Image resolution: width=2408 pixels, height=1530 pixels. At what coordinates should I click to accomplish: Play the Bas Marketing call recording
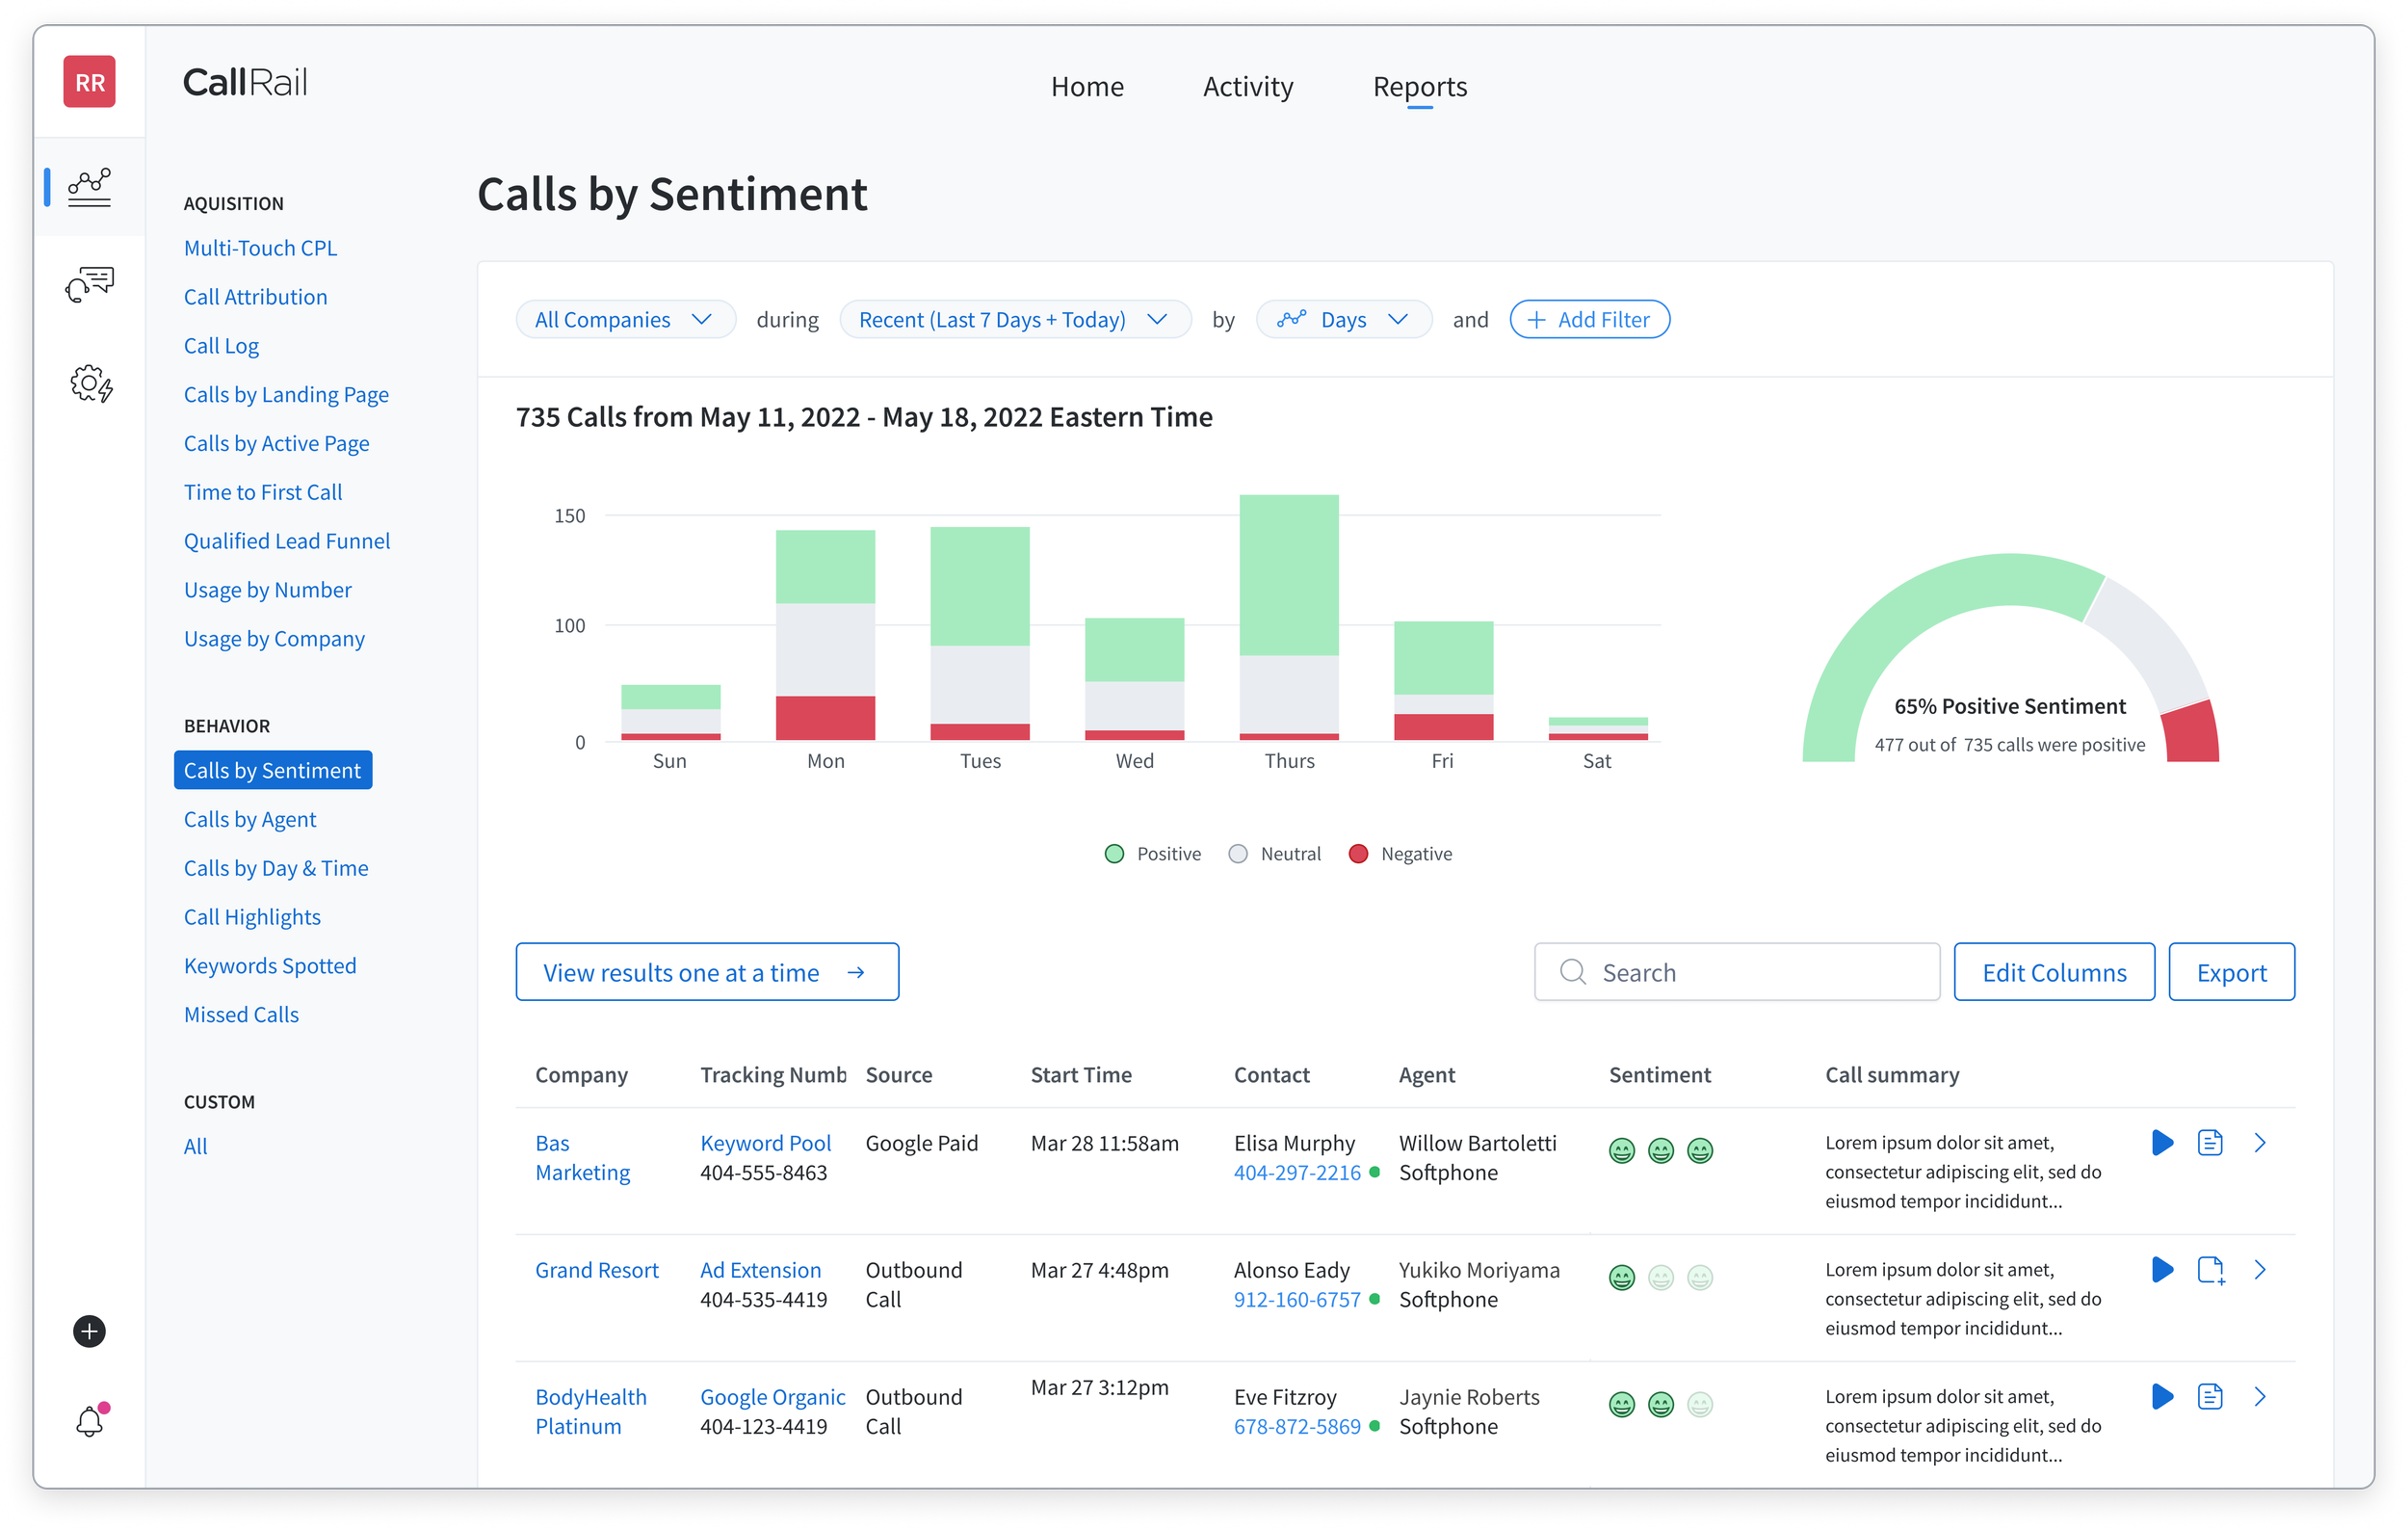click(x=2162, y=1142)
